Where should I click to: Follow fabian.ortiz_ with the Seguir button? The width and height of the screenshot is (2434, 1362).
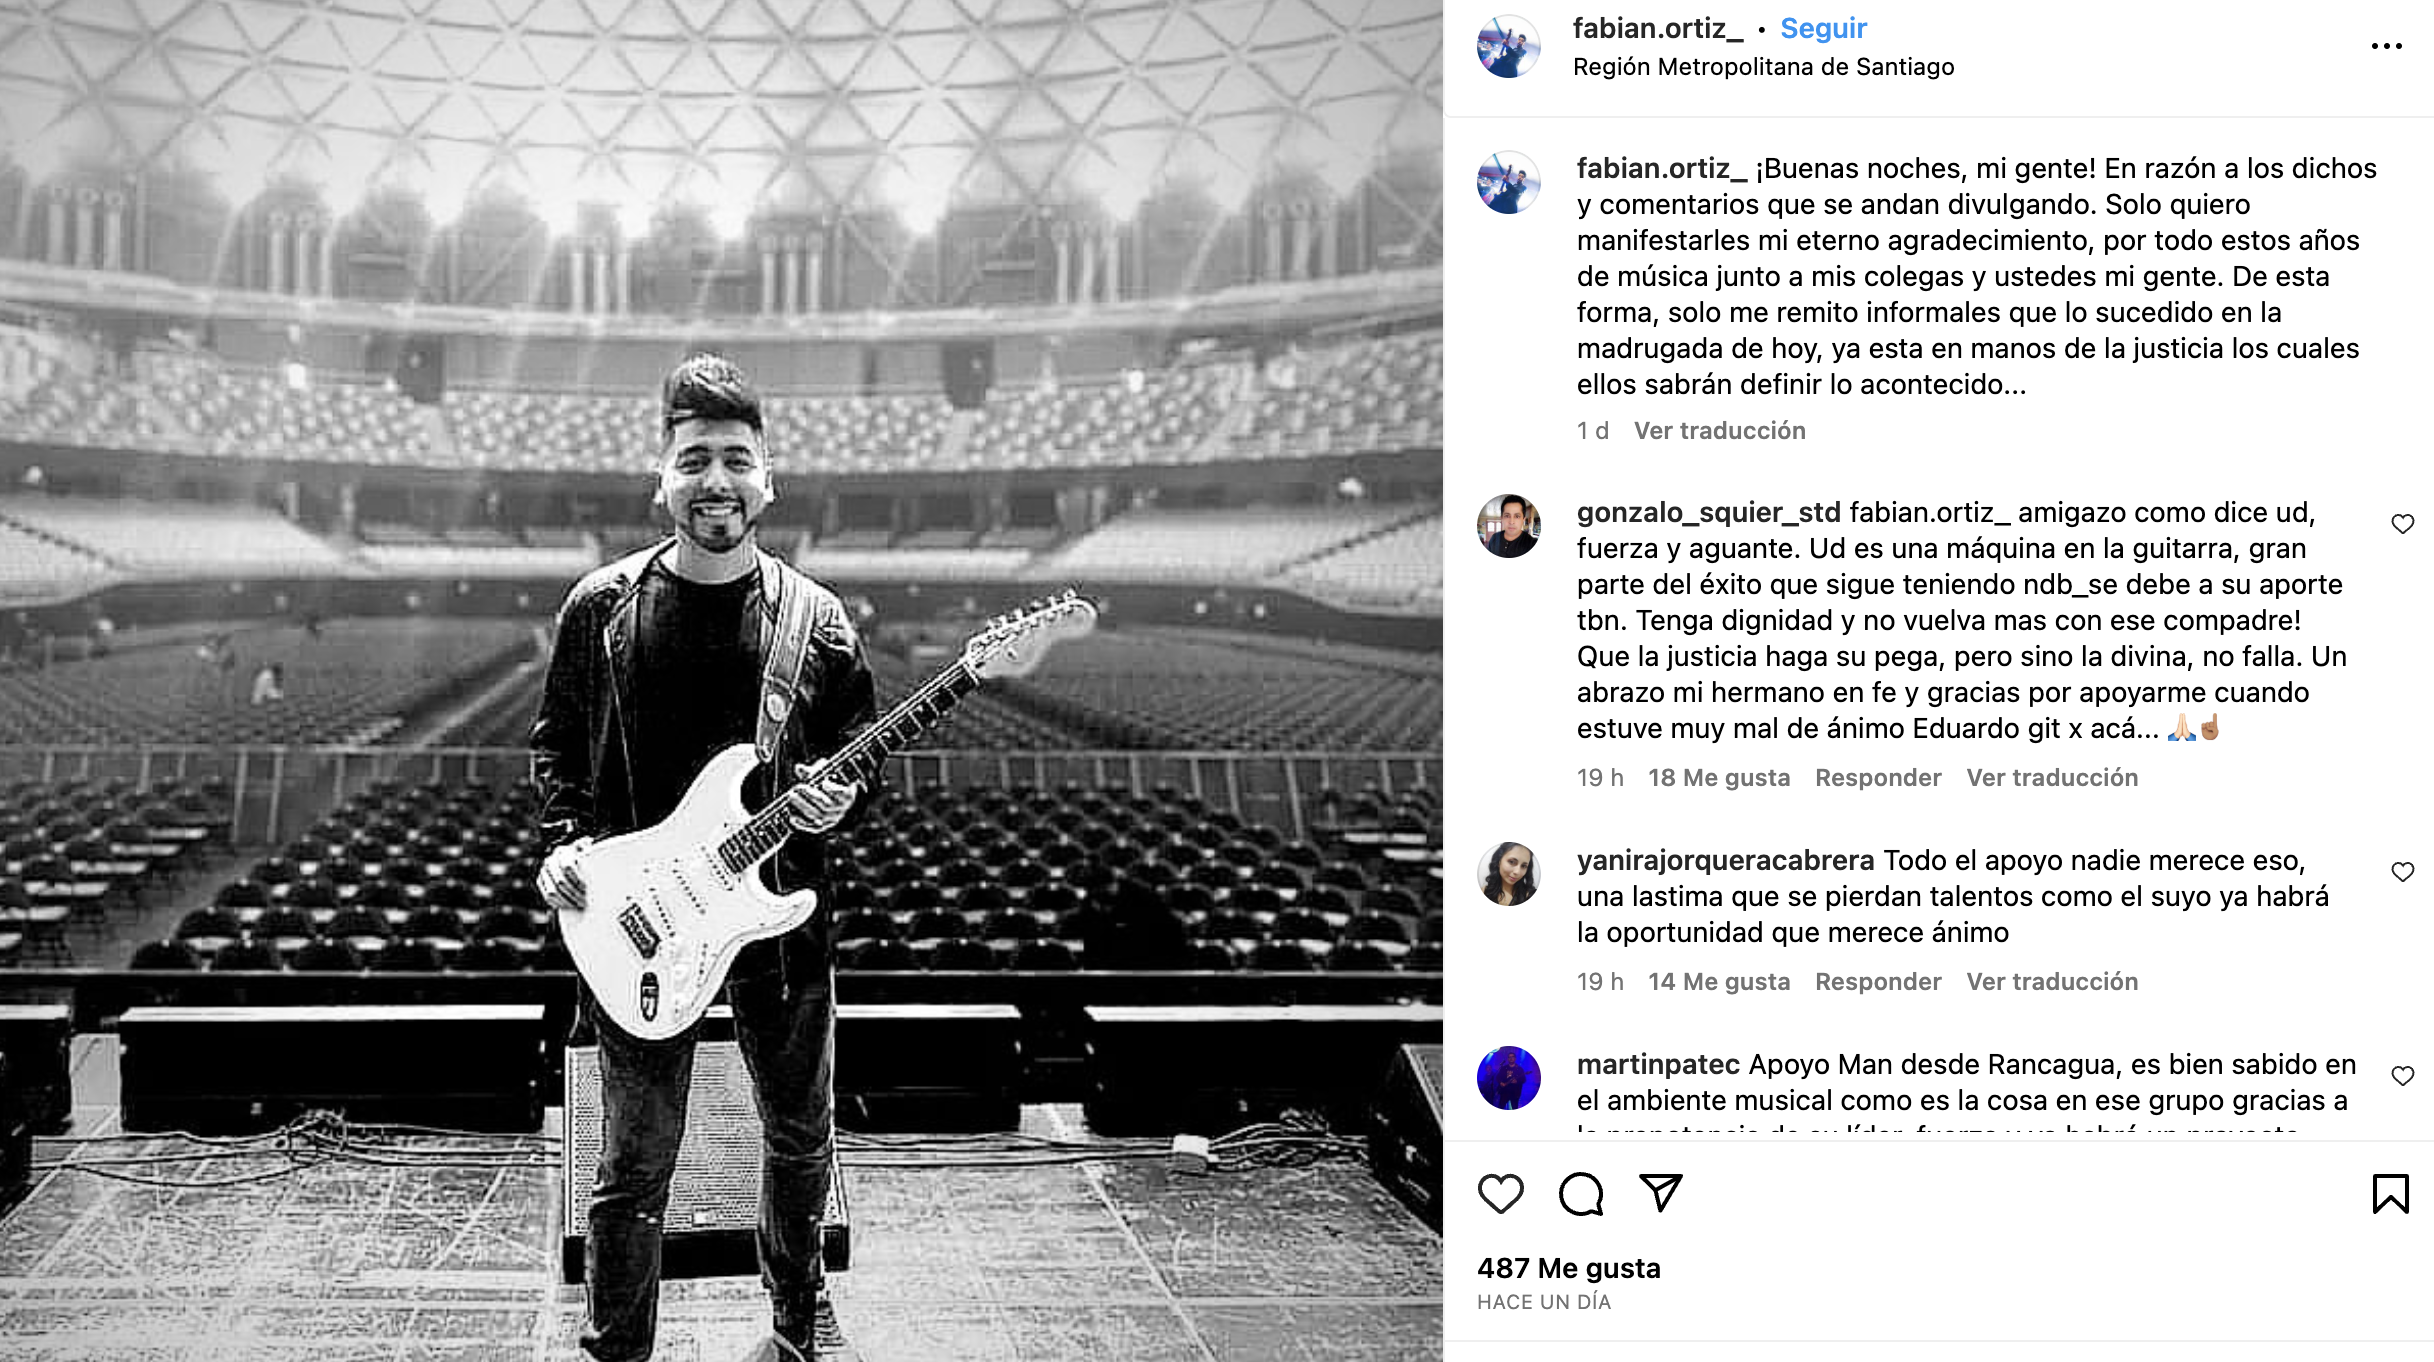click(1823, 28)
